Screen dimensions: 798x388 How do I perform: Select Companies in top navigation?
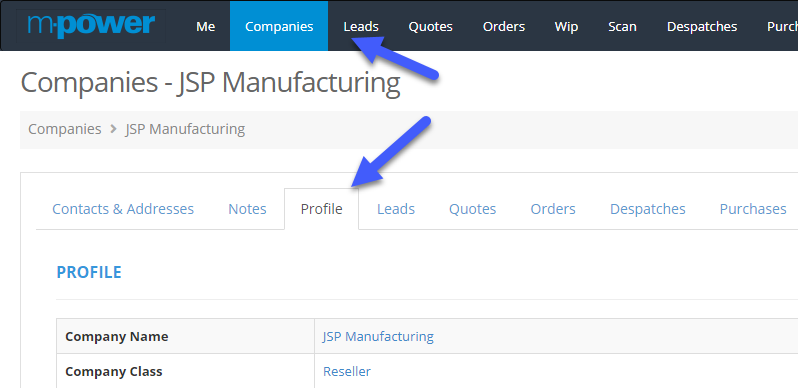coord(279,26)
